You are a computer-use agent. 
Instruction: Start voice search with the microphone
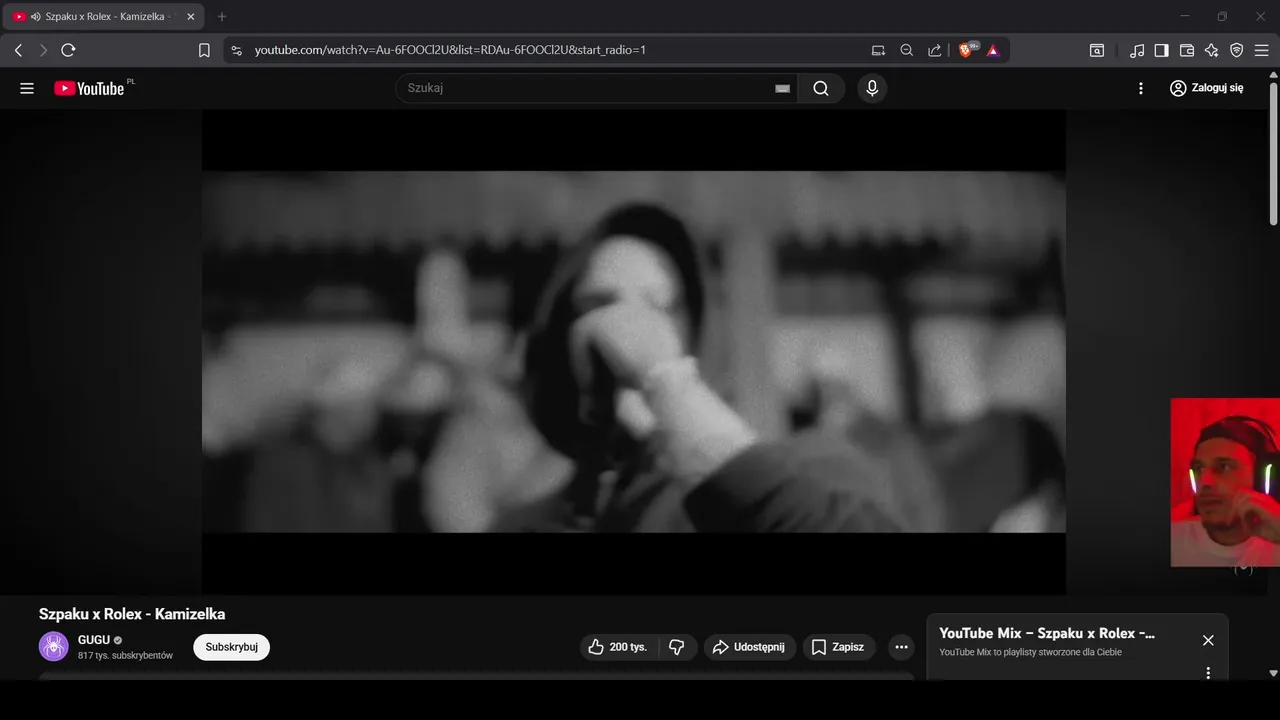pyautogui.click(x=872, y=88)
